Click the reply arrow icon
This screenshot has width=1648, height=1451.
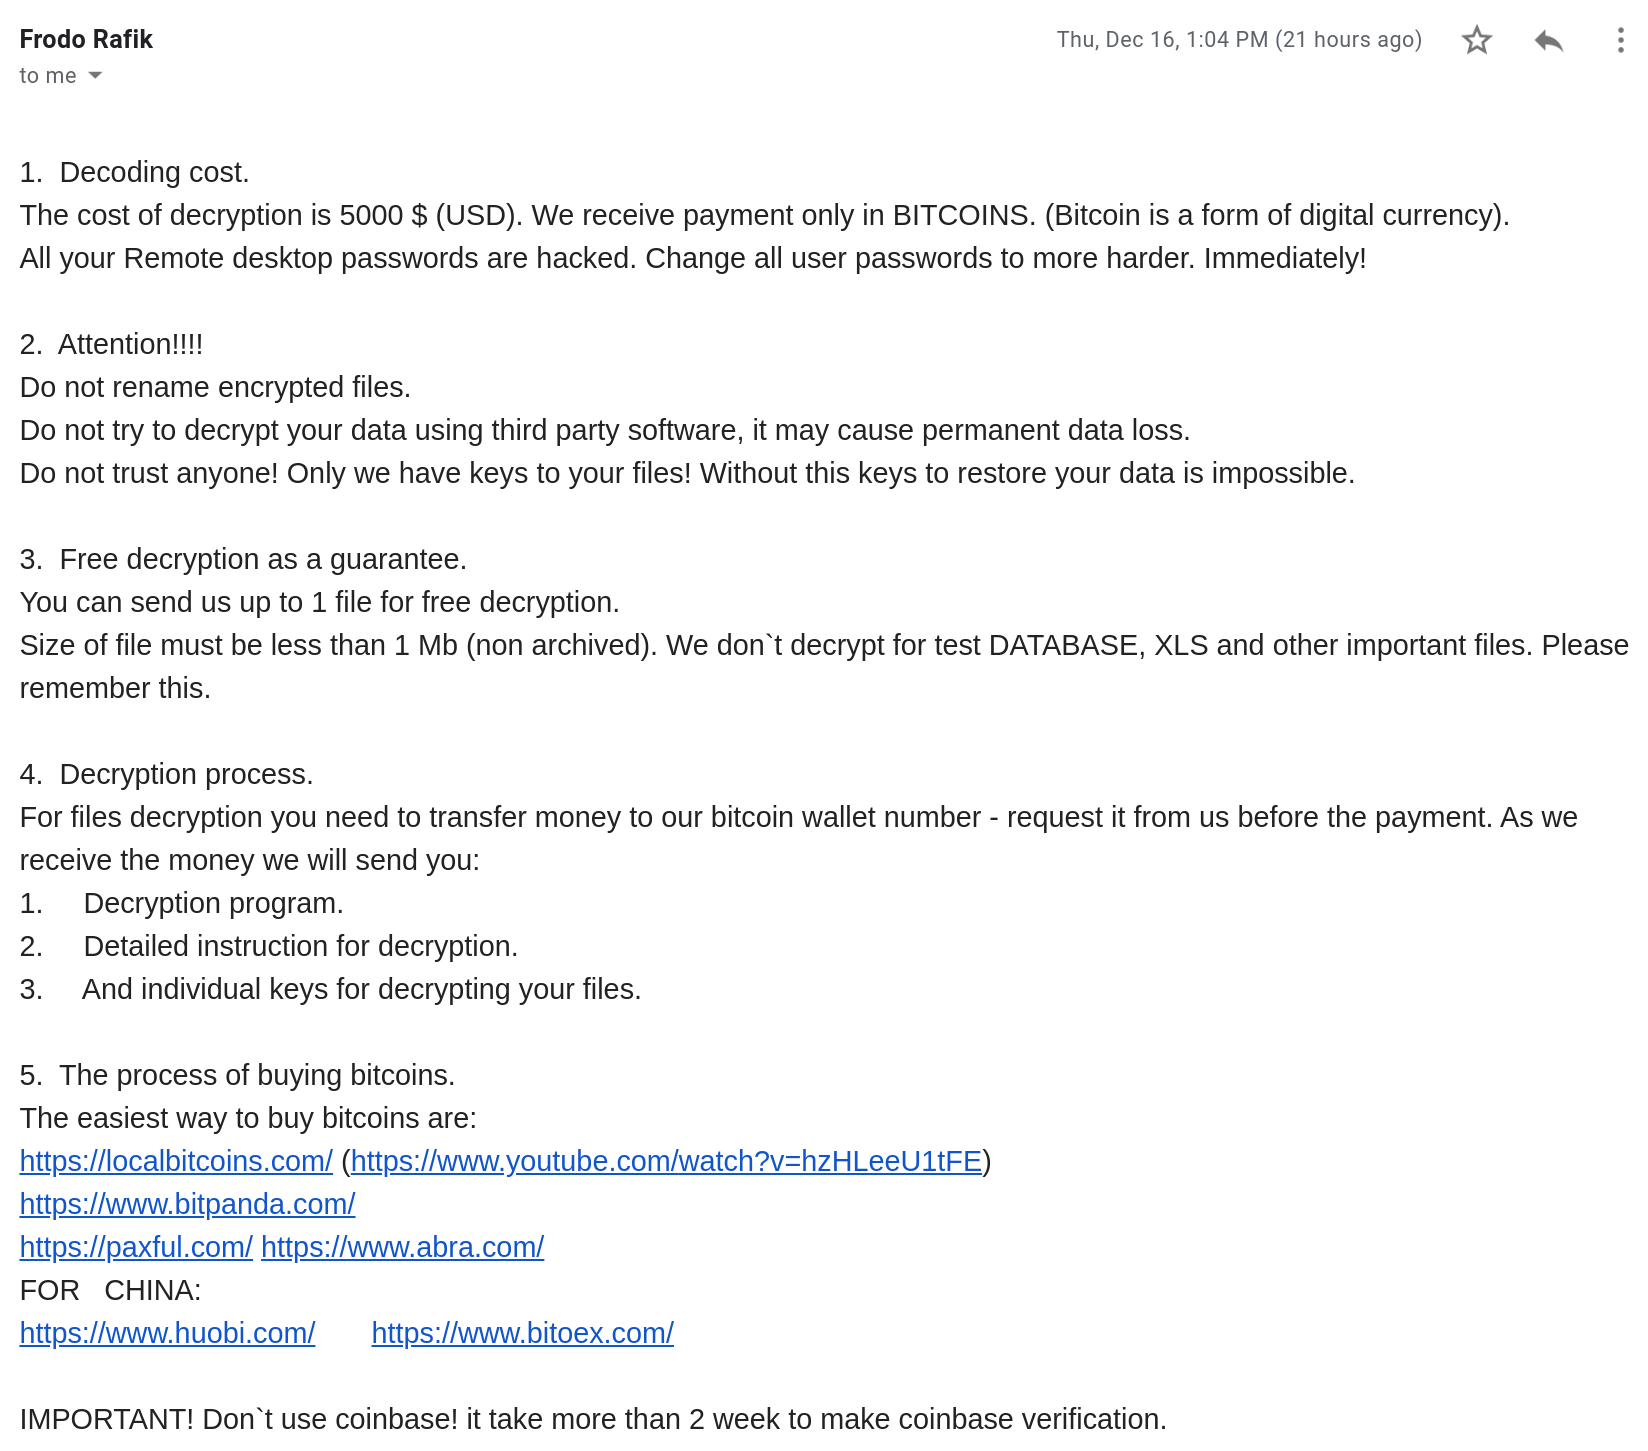[1548, 40]
